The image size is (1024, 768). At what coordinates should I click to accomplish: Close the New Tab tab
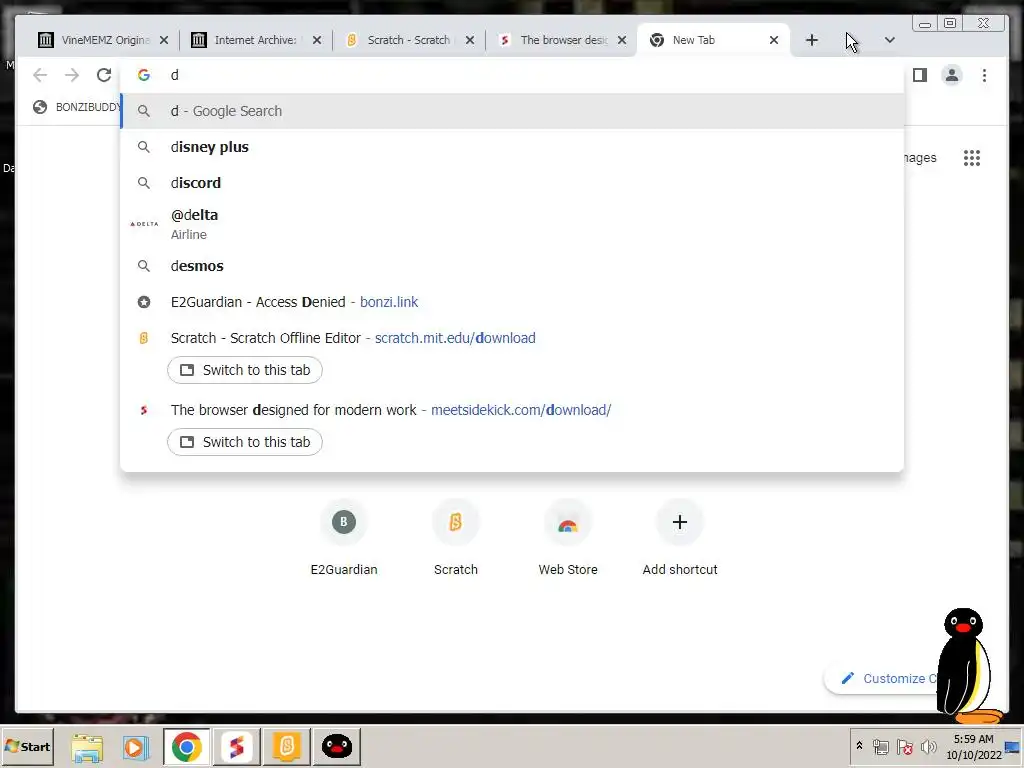click(773, 40)
